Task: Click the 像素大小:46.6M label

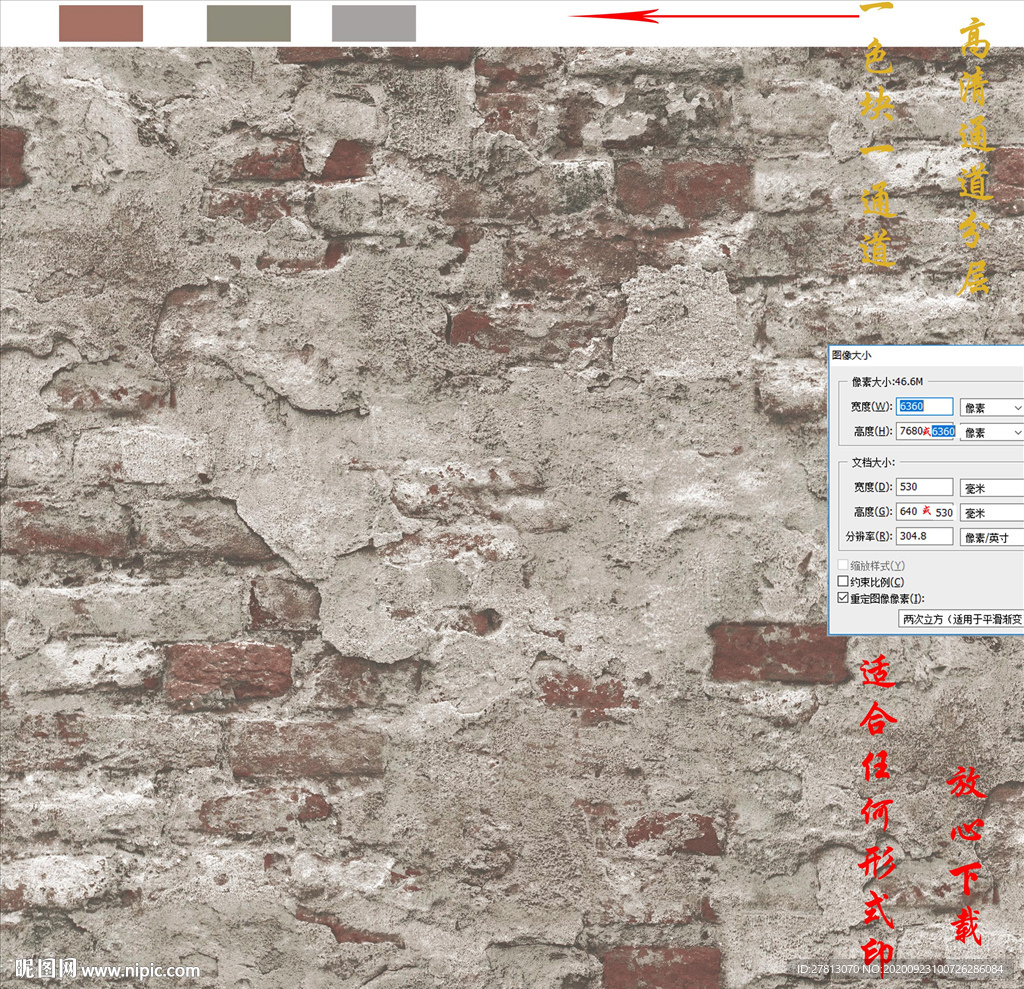Action: (888, 381)
